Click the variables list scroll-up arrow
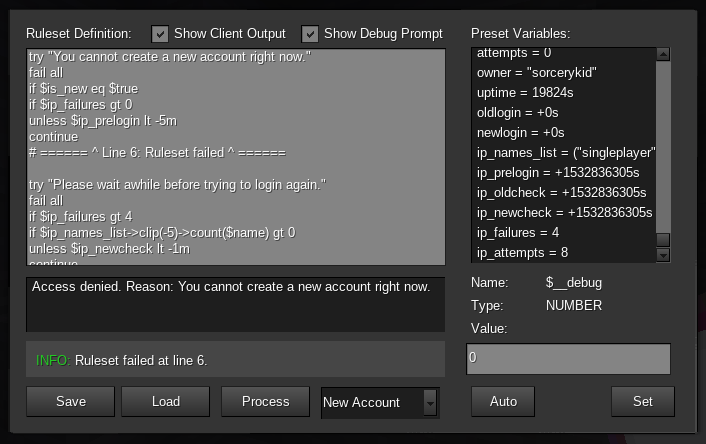This screenshot has height=444, width=706. (663, 54)
